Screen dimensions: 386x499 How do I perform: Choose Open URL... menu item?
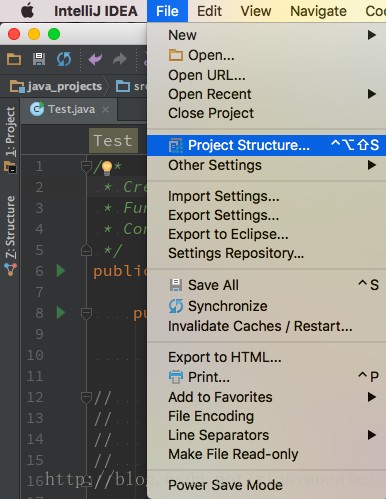(266, 75)
